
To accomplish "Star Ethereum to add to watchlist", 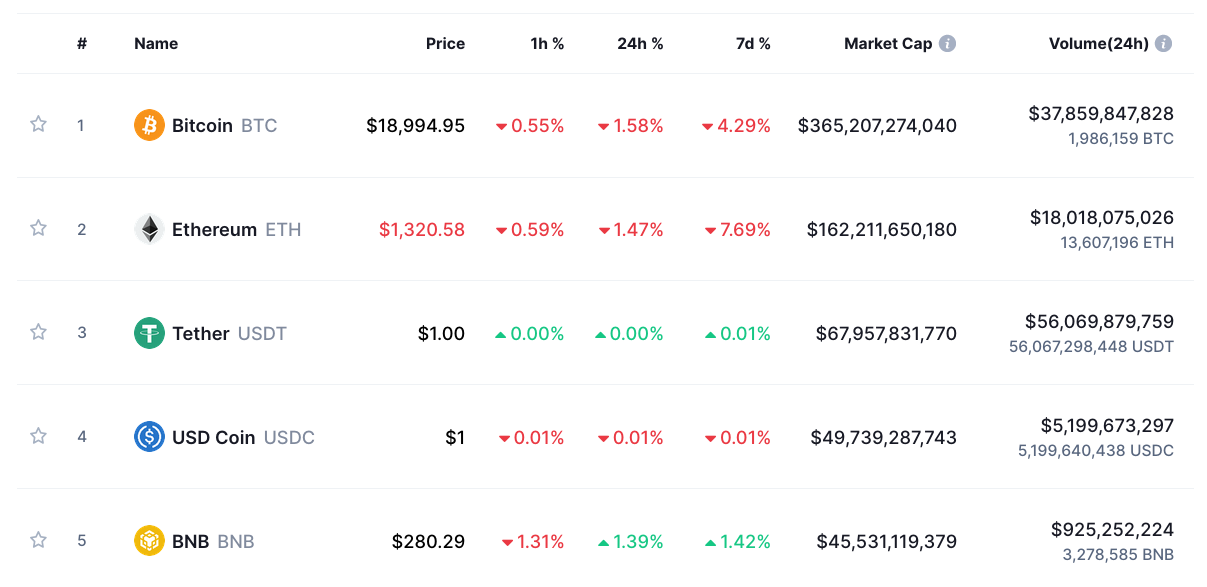I will coord(38,228).
